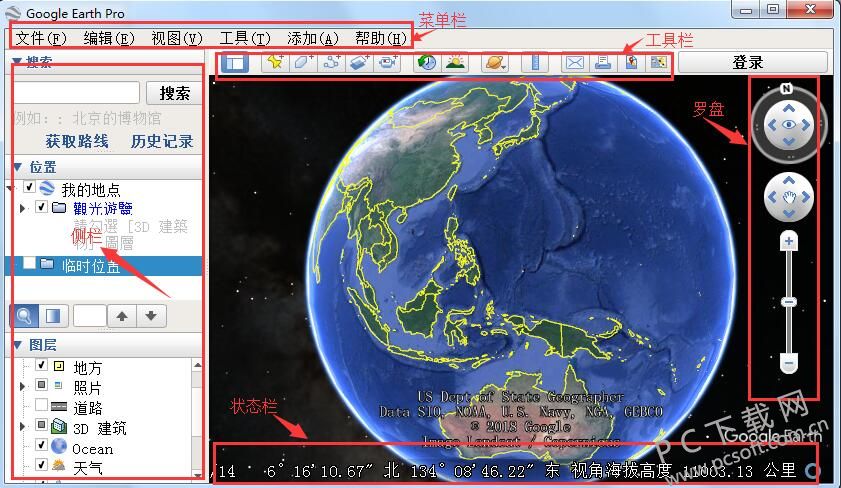Image resolution: width=841 pixels, height=488 pixels.
Task: Click the save image toolbar icon
Action: coord(659,62)
